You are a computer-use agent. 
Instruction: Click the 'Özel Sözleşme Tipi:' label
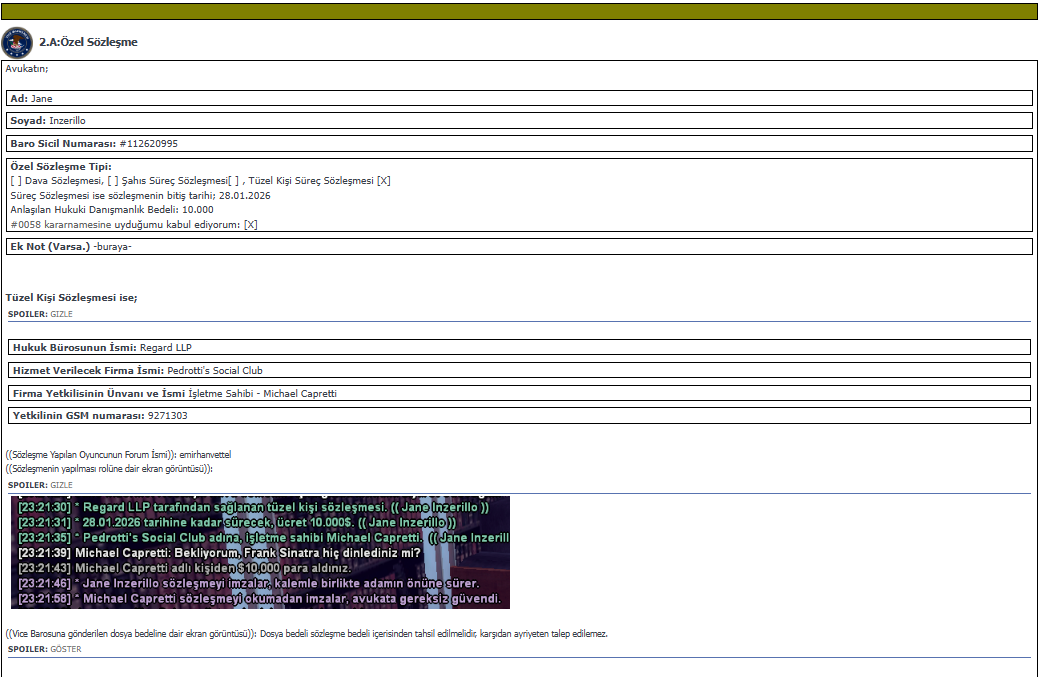pos(61,166)
